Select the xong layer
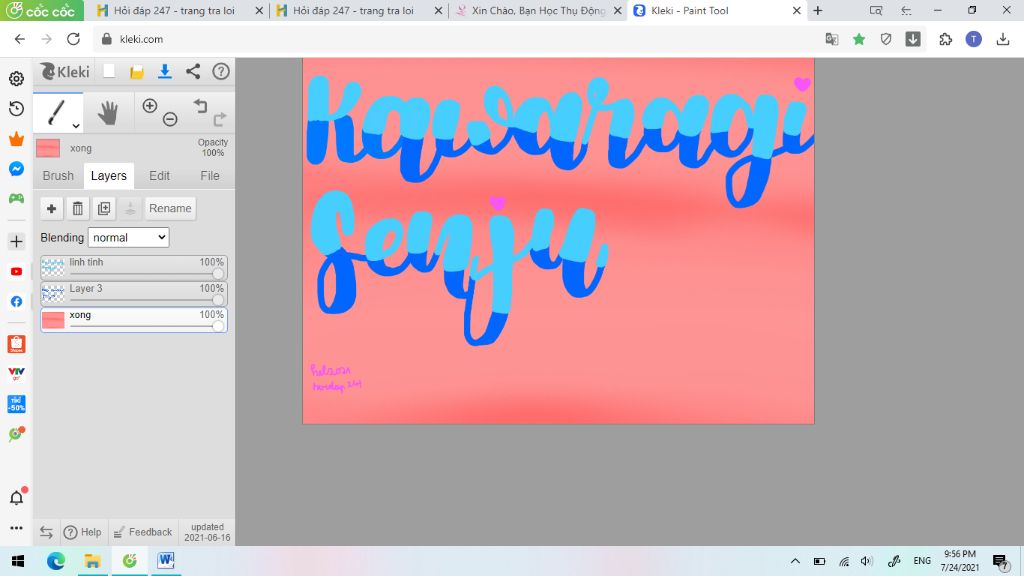The image size is (1024, 576). pos(134,319)
